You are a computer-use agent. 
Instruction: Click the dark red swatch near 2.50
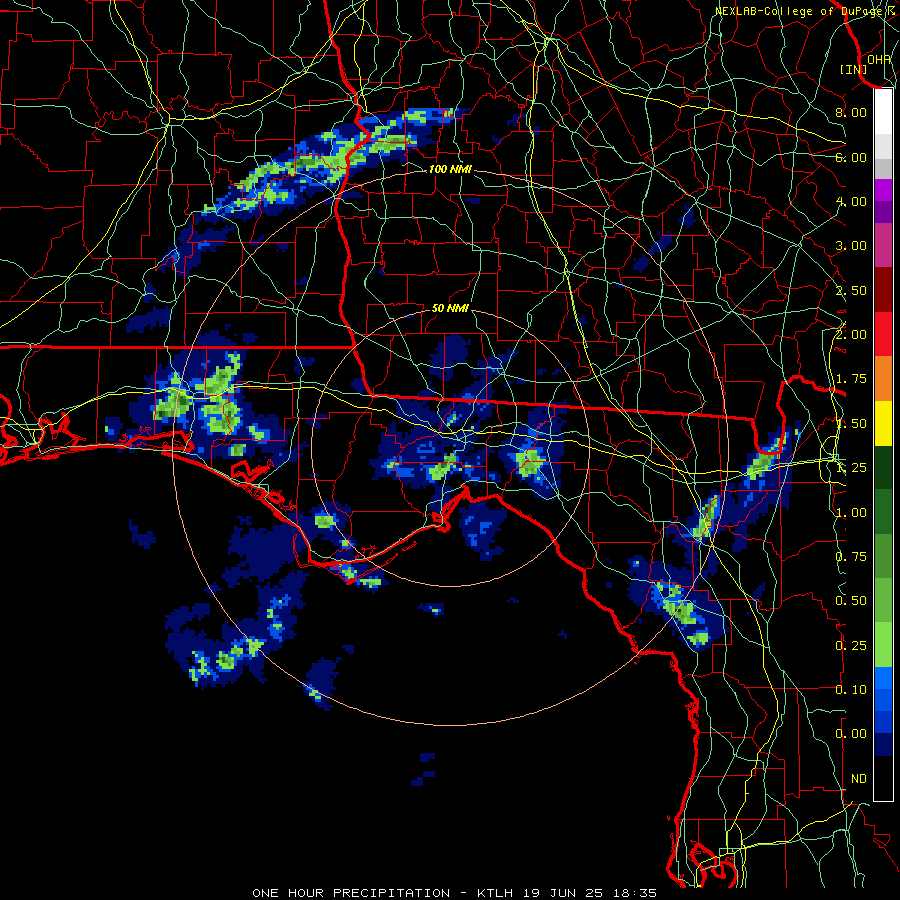click(883, 290)
